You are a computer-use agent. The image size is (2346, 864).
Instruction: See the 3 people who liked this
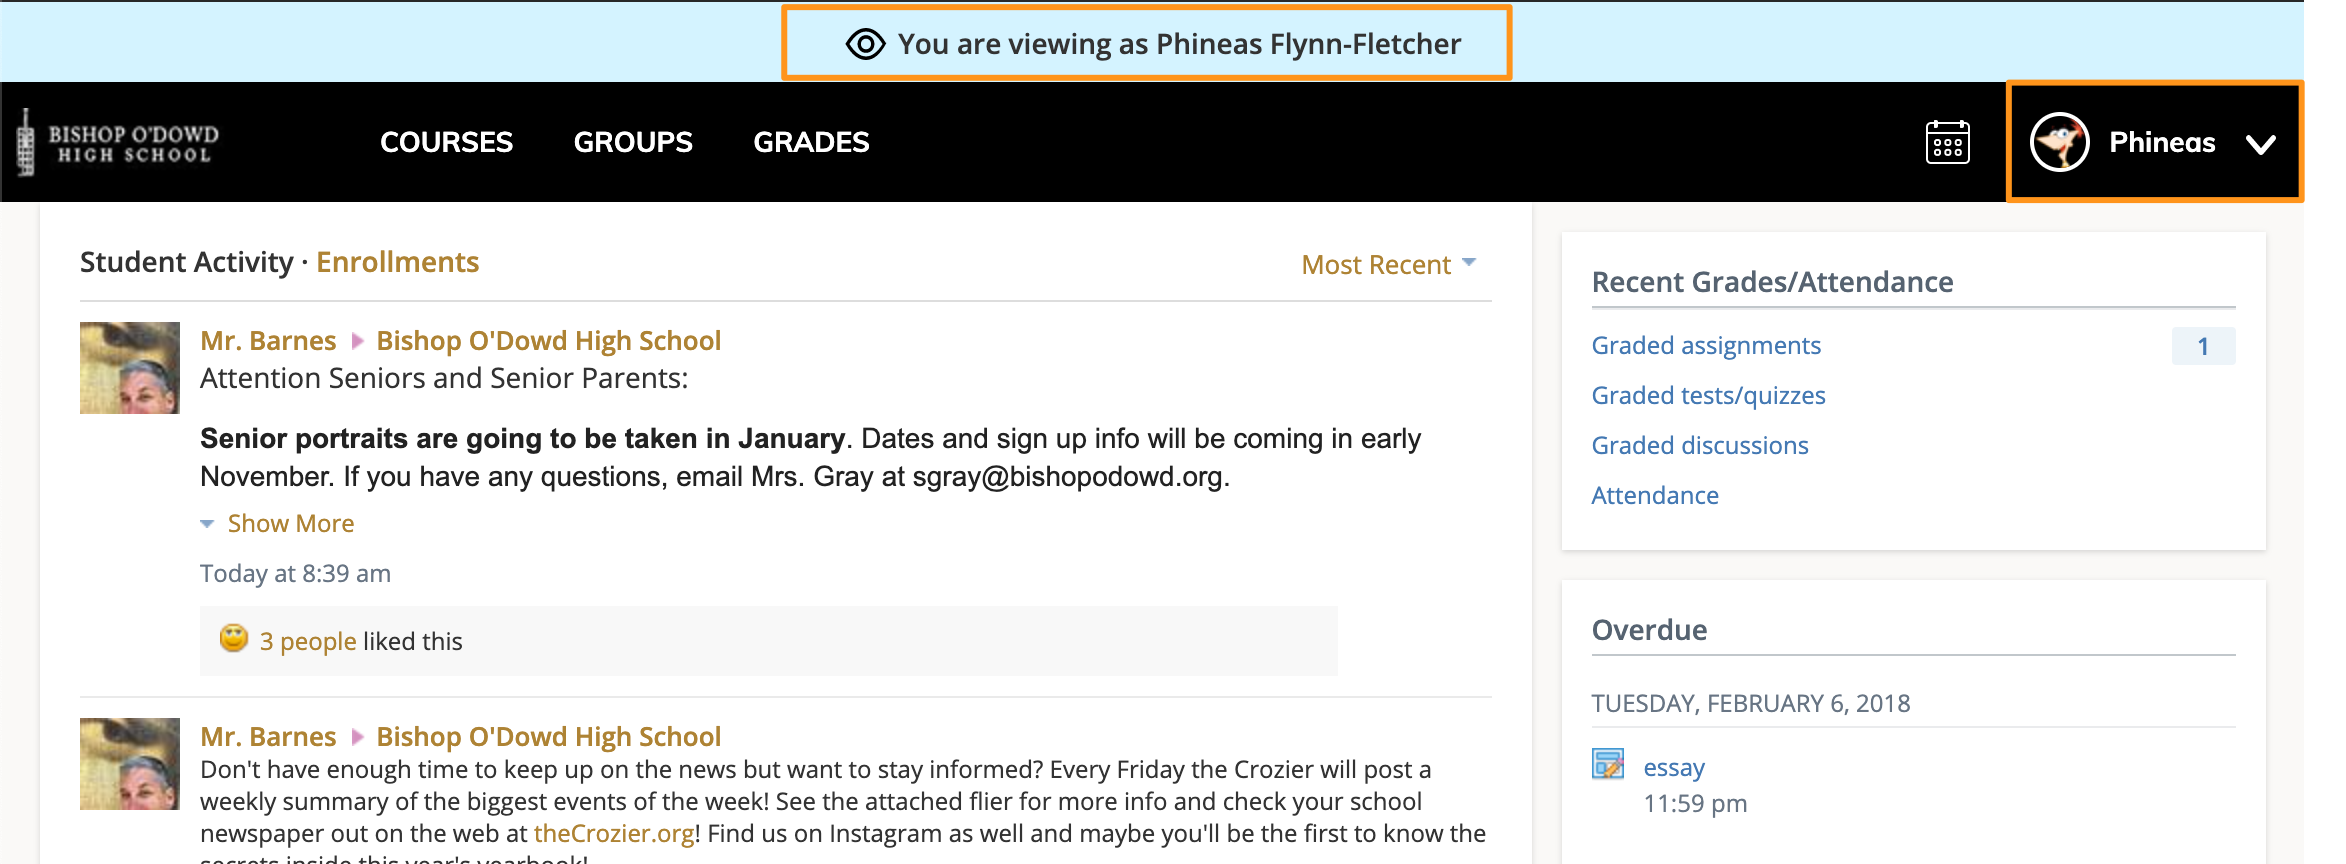[x=308, y=640]
